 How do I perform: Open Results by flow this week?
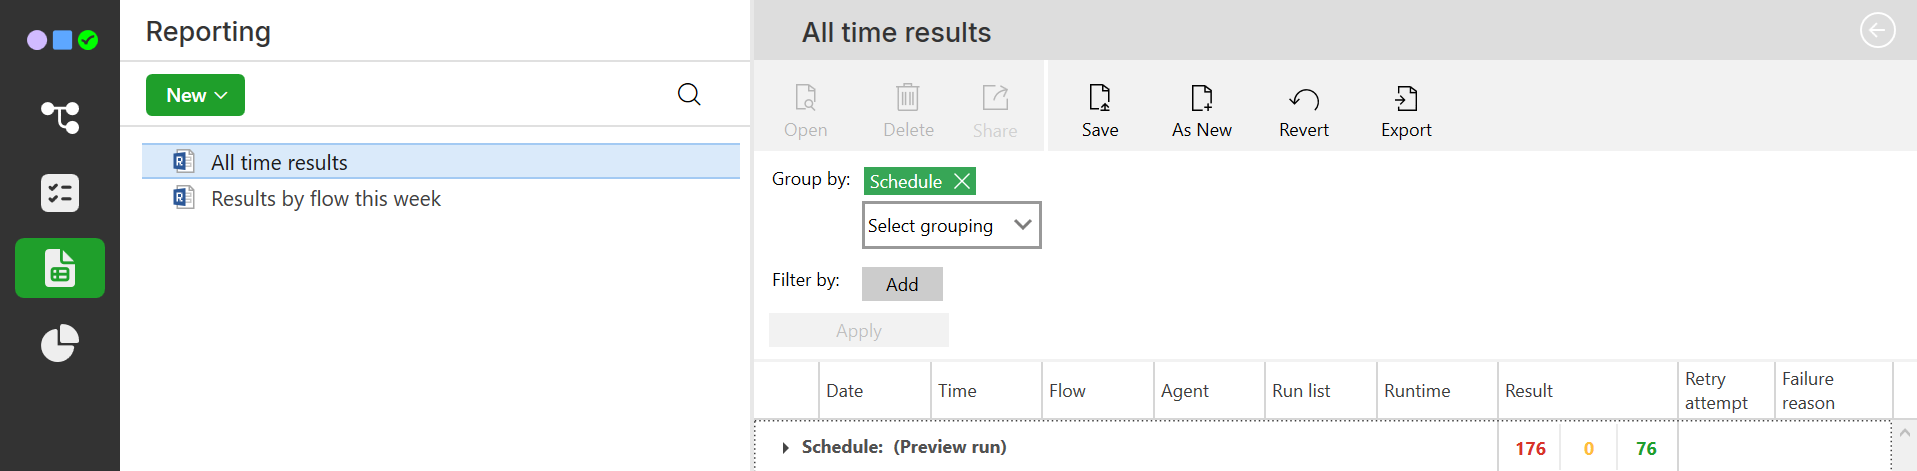325,199
